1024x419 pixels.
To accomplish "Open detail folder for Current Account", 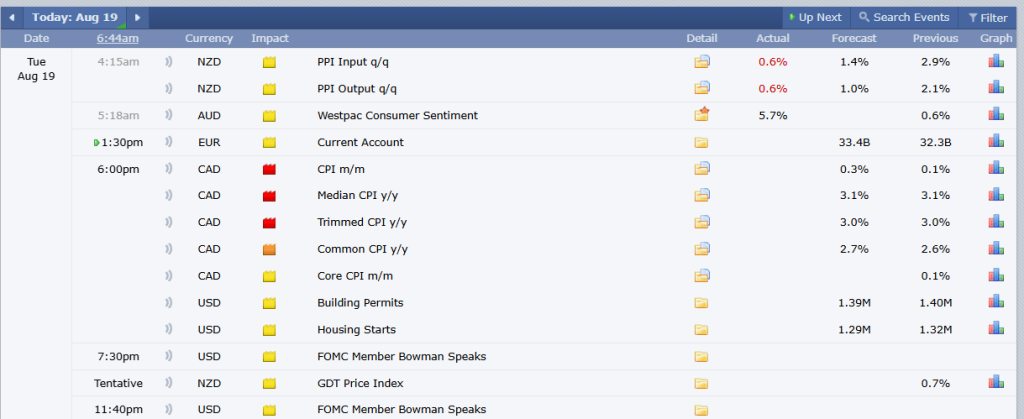I will click(x=702, y=142).
